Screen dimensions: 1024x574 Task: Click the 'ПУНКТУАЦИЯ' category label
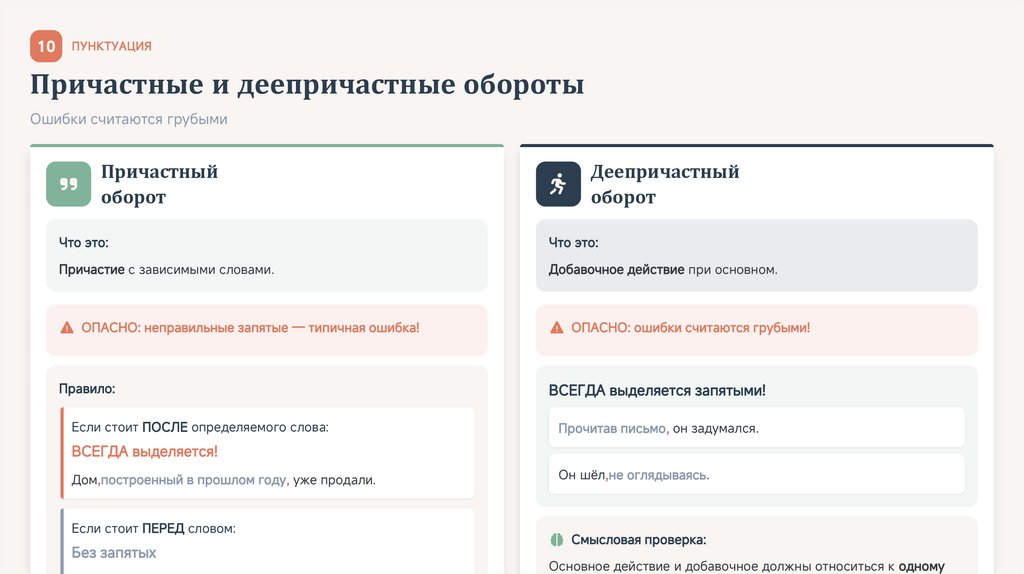(112, 46)
